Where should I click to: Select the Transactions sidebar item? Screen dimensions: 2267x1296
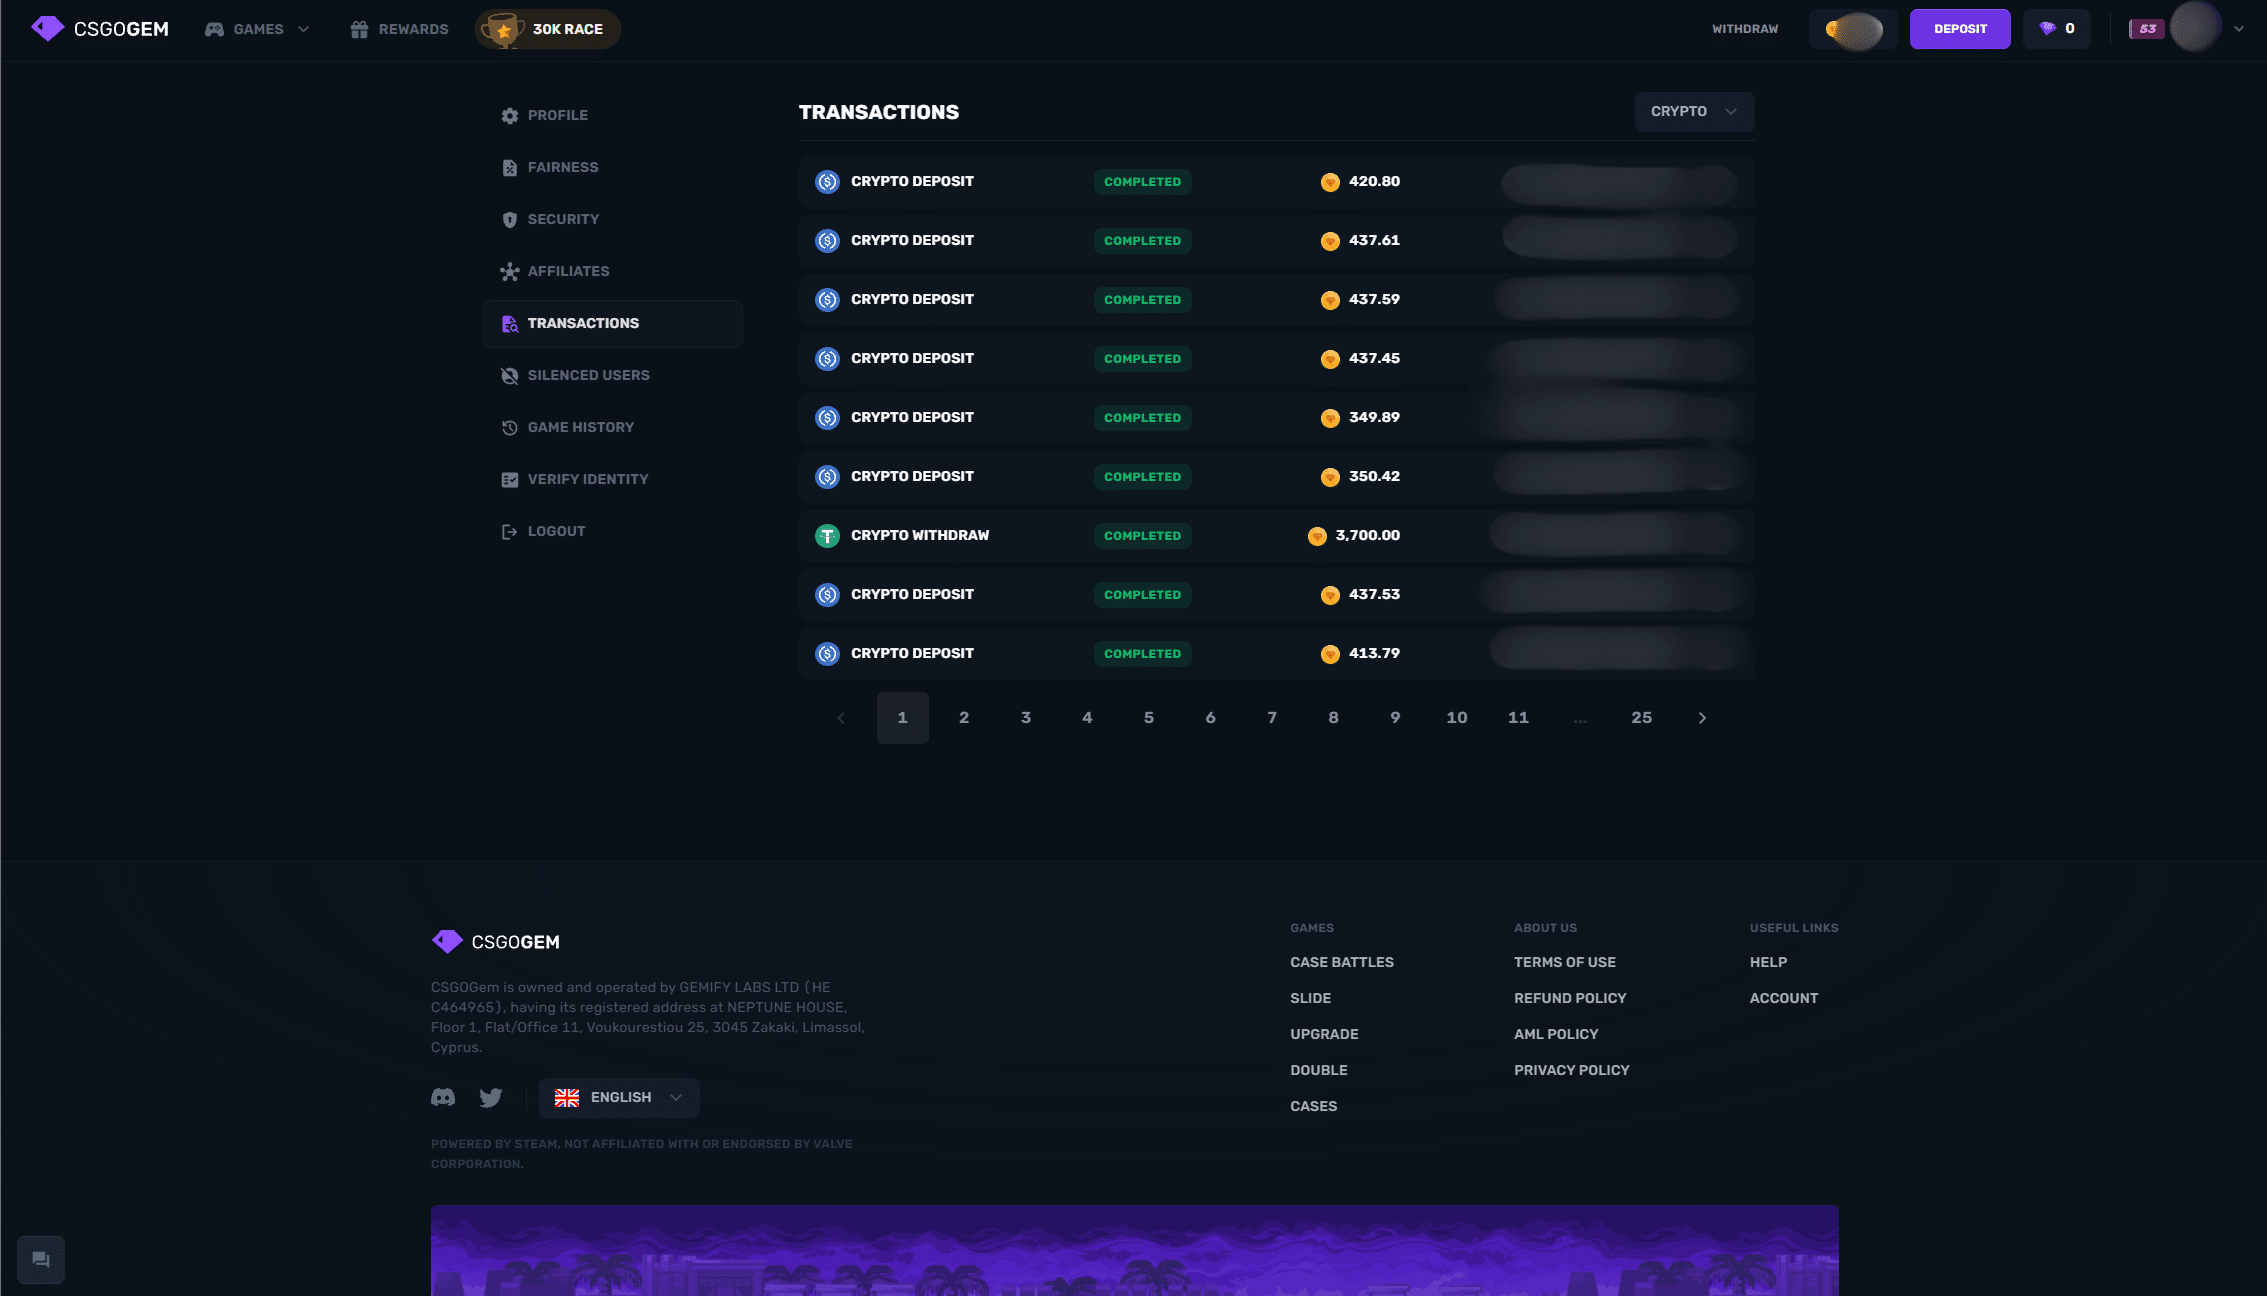[612, 323]
